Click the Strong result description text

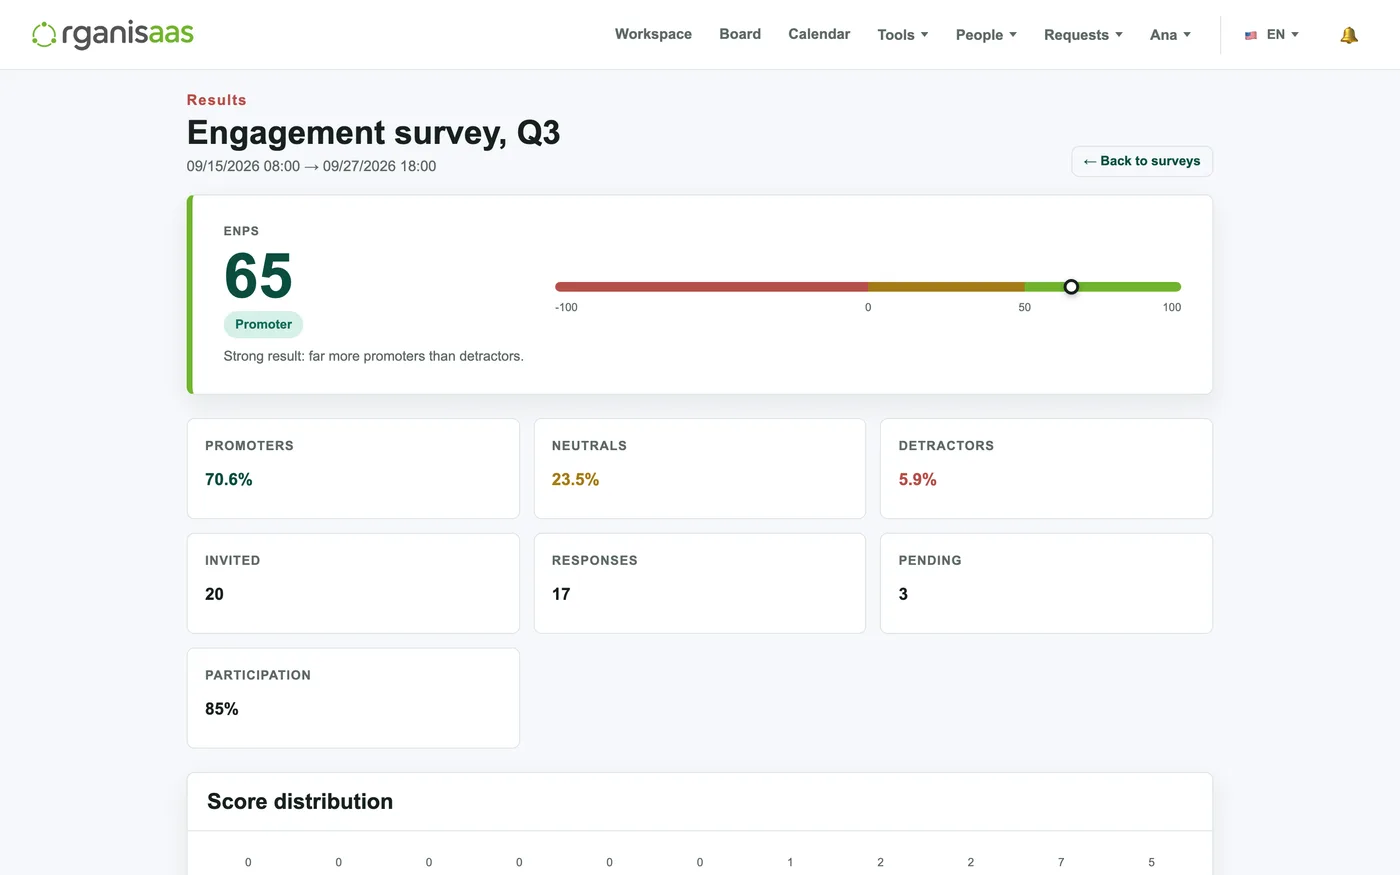(x=373, y=356)
